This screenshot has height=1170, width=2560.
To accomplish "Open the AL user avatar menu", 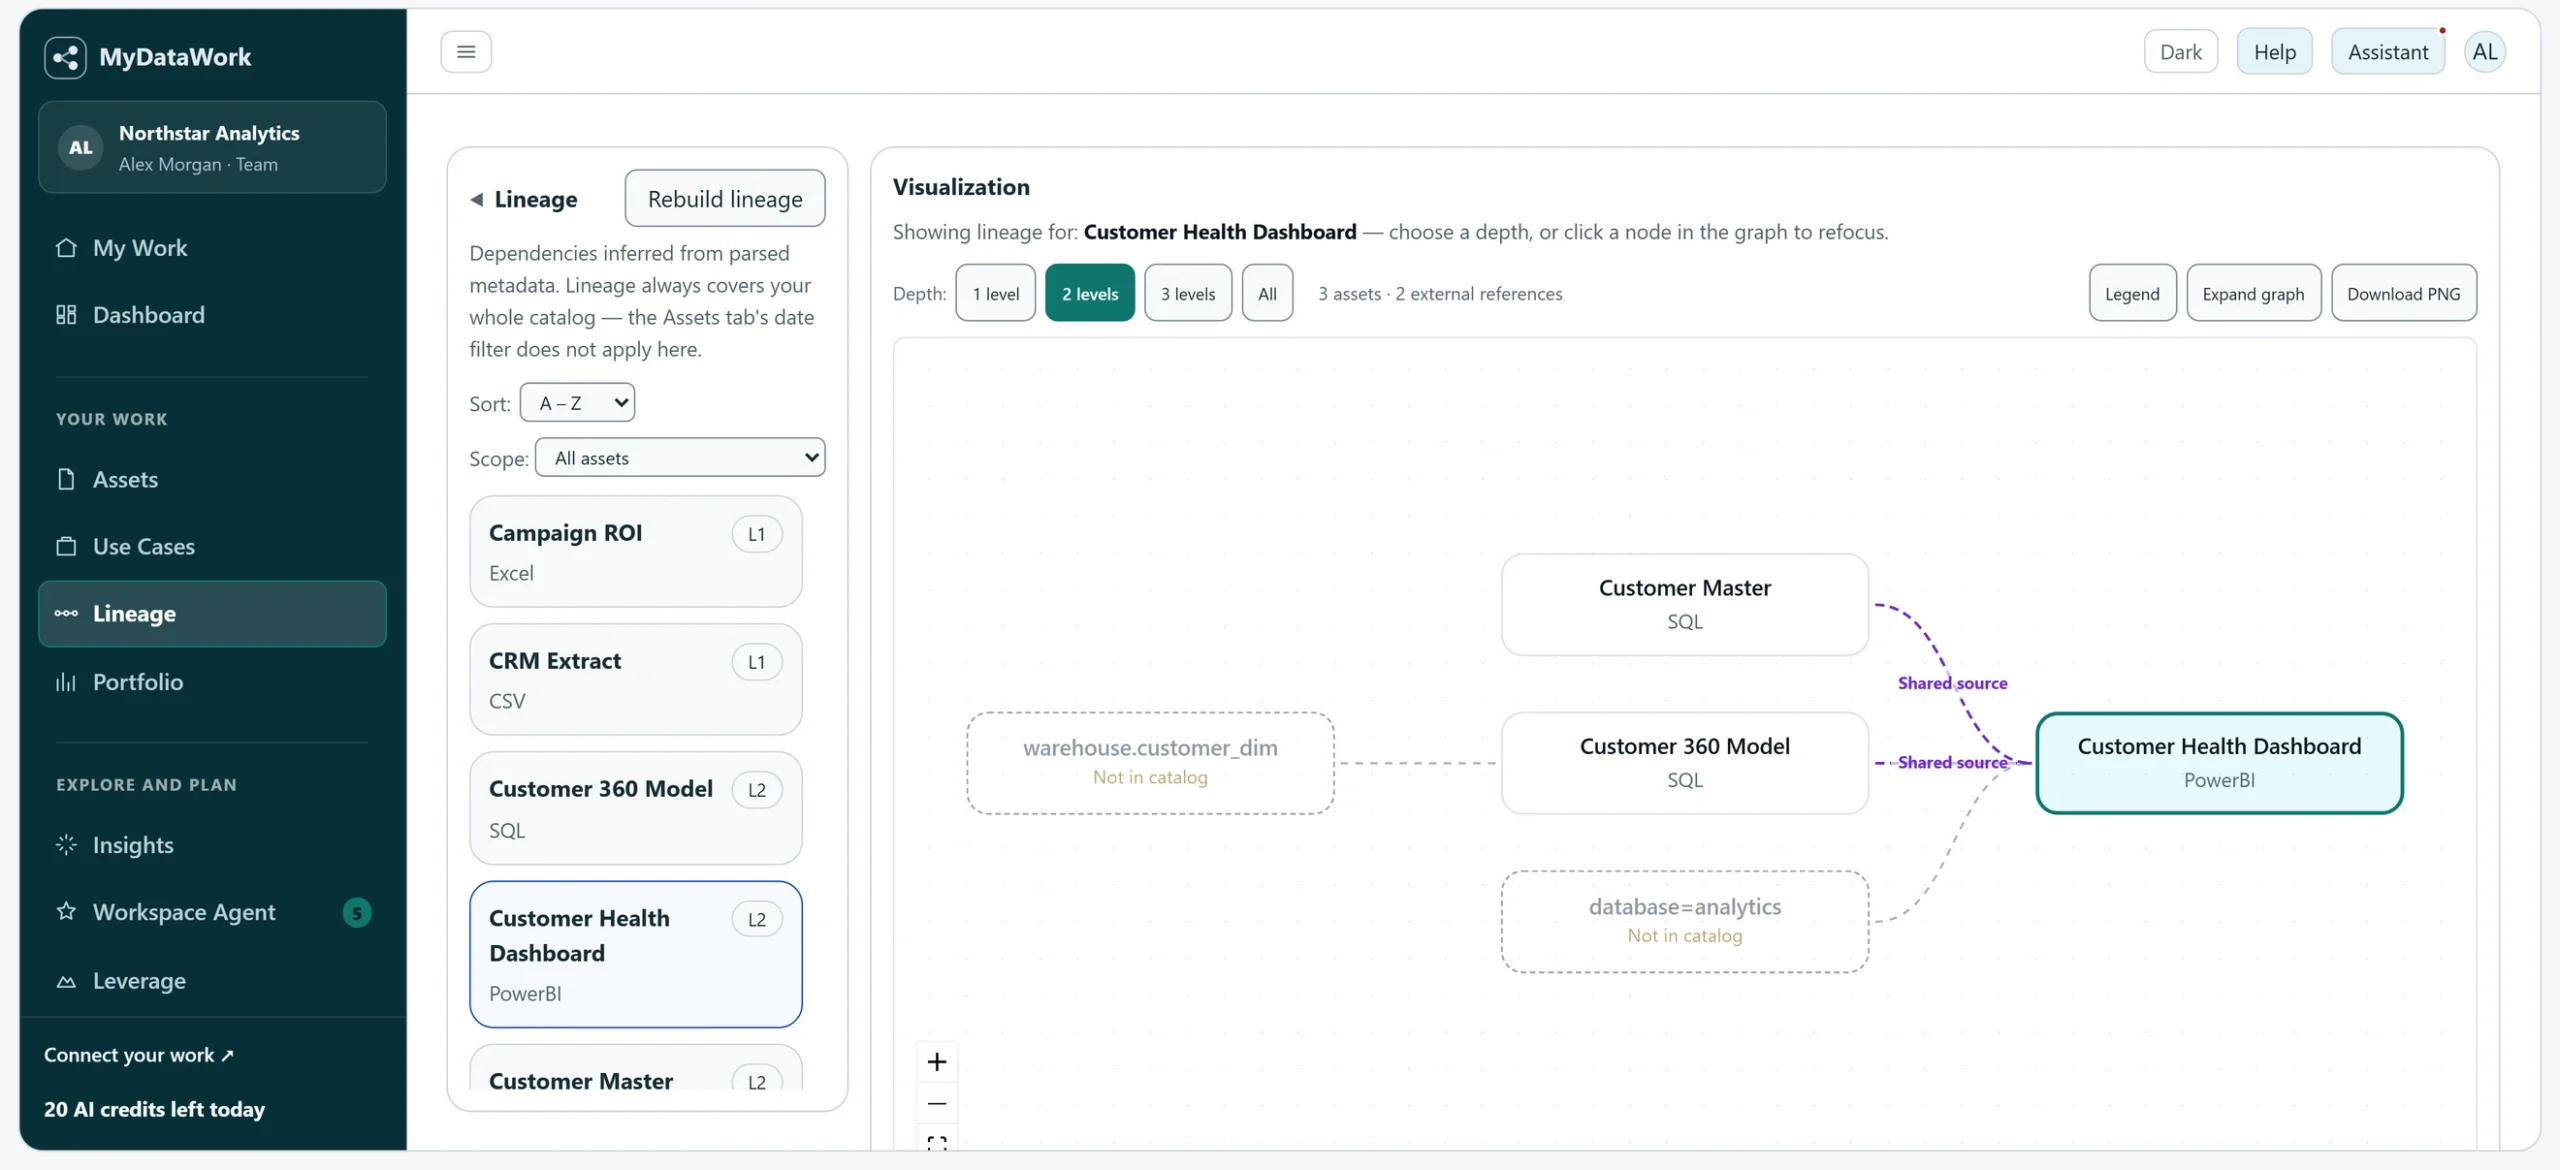I will (2485, 52).
